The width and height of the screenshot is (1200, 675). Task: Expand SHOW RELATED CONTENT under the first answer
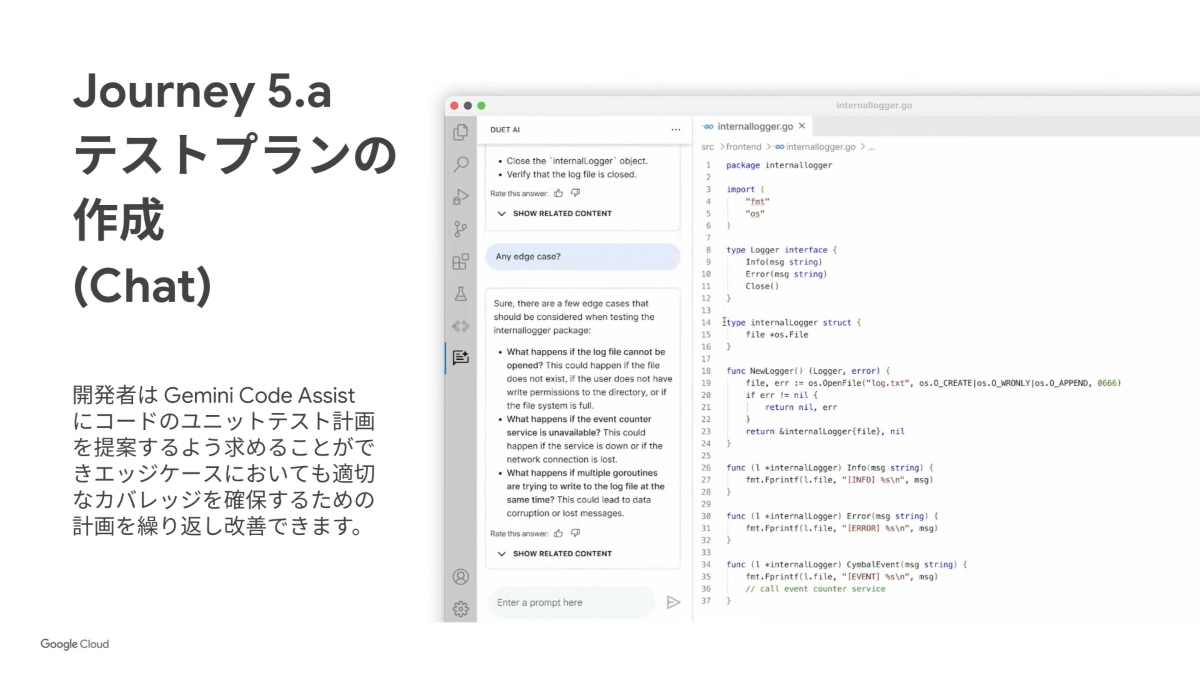pos(554,213)
